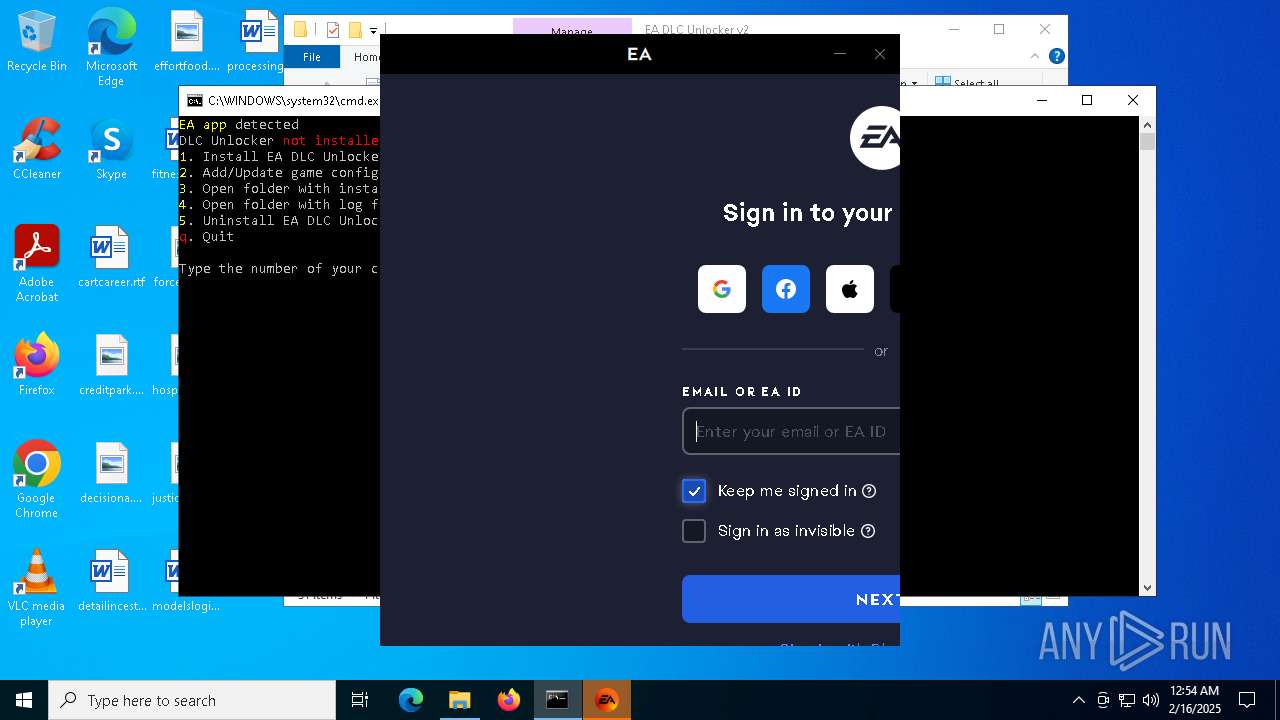Switch to EA app on taskbar
1280x720 pixels.
606,700
